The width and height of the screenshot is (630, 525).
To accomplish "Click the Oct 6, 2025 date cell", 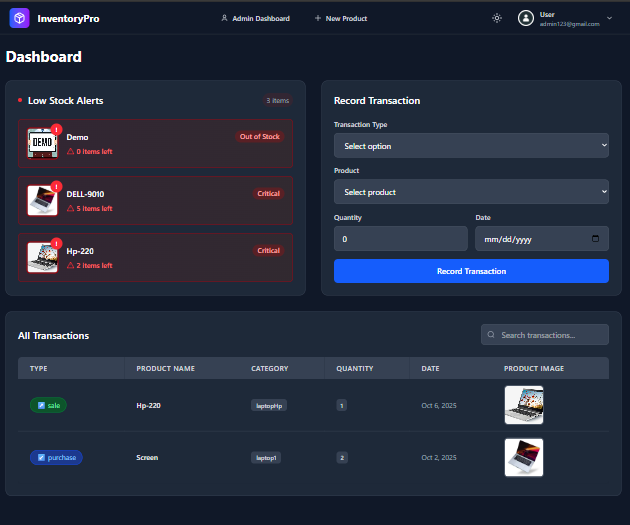I will pos(439,406).
